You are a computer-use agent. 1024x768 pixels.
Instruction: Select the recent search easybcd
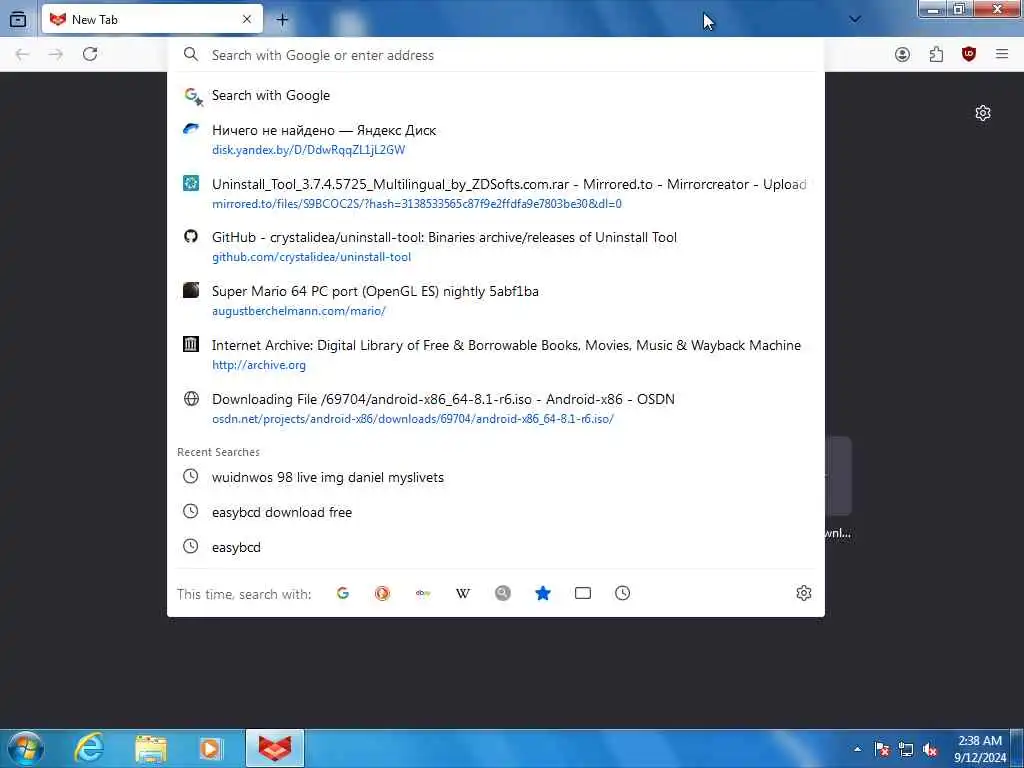(496, 547)
